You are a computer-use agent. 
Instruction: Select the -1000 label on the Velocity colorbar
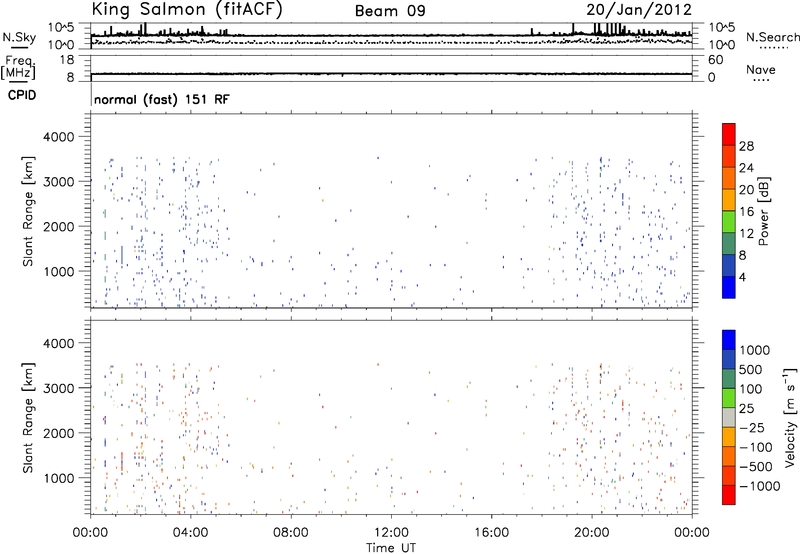point(759,486)
